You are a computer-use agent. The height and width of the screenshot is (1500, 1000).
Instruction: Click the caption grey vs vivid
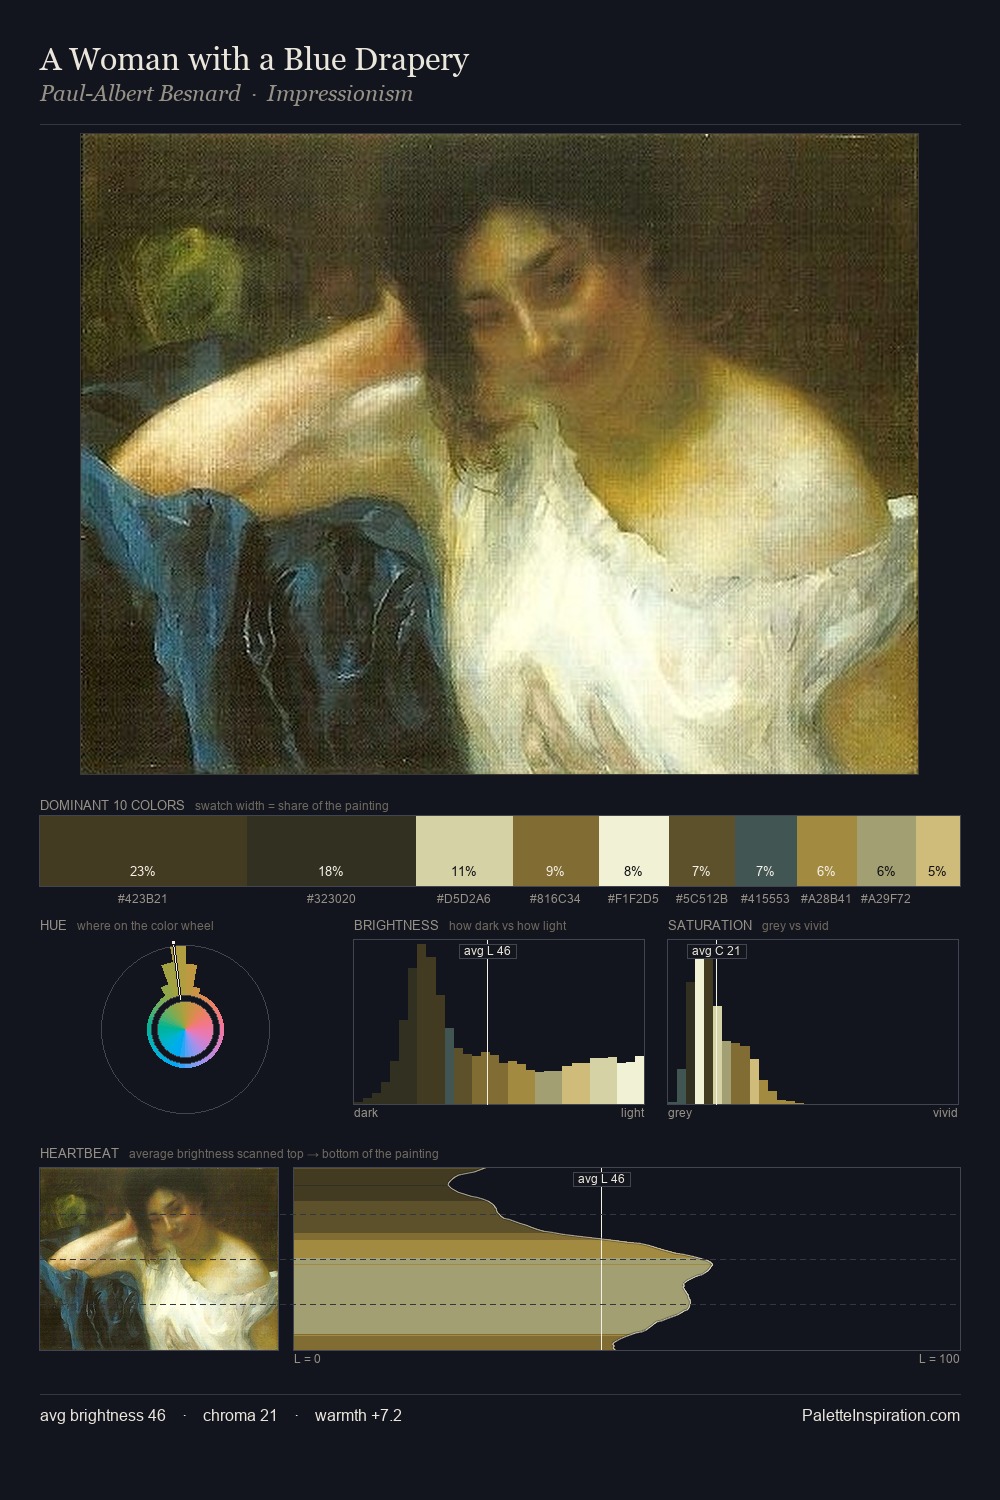click(x=795, y=926)
